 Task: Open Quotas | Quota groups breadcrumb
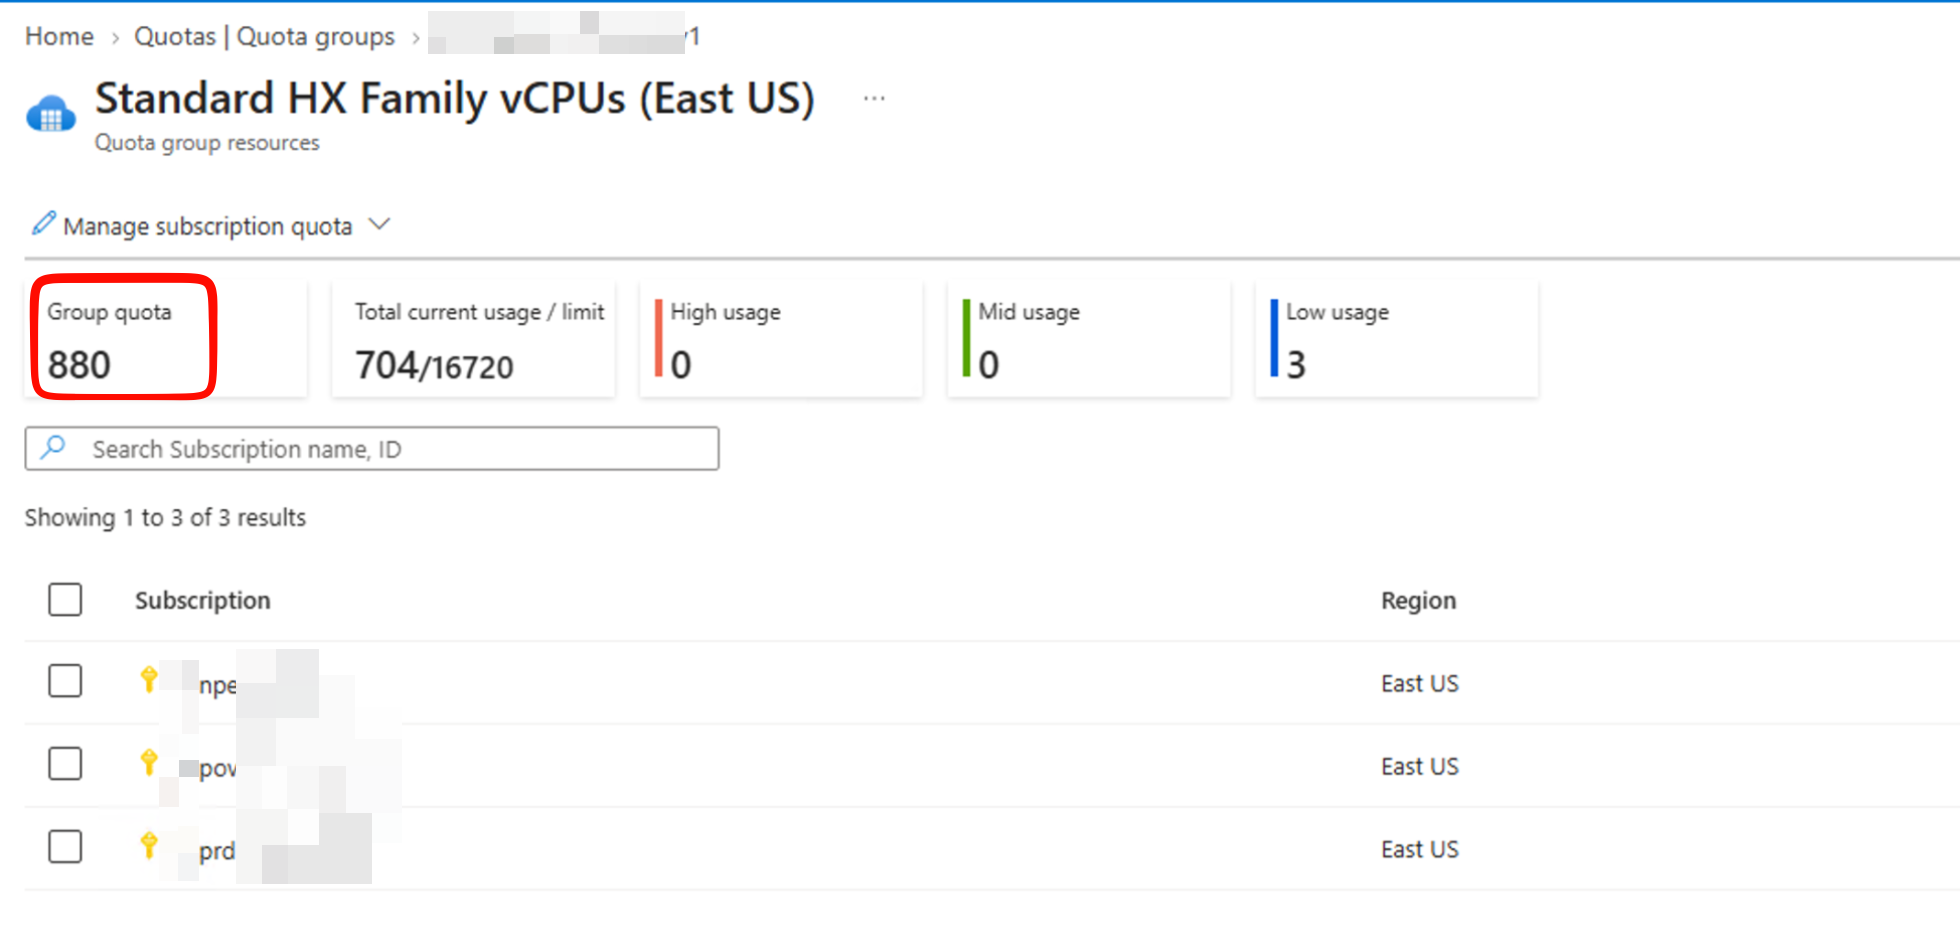click(265, 36)
